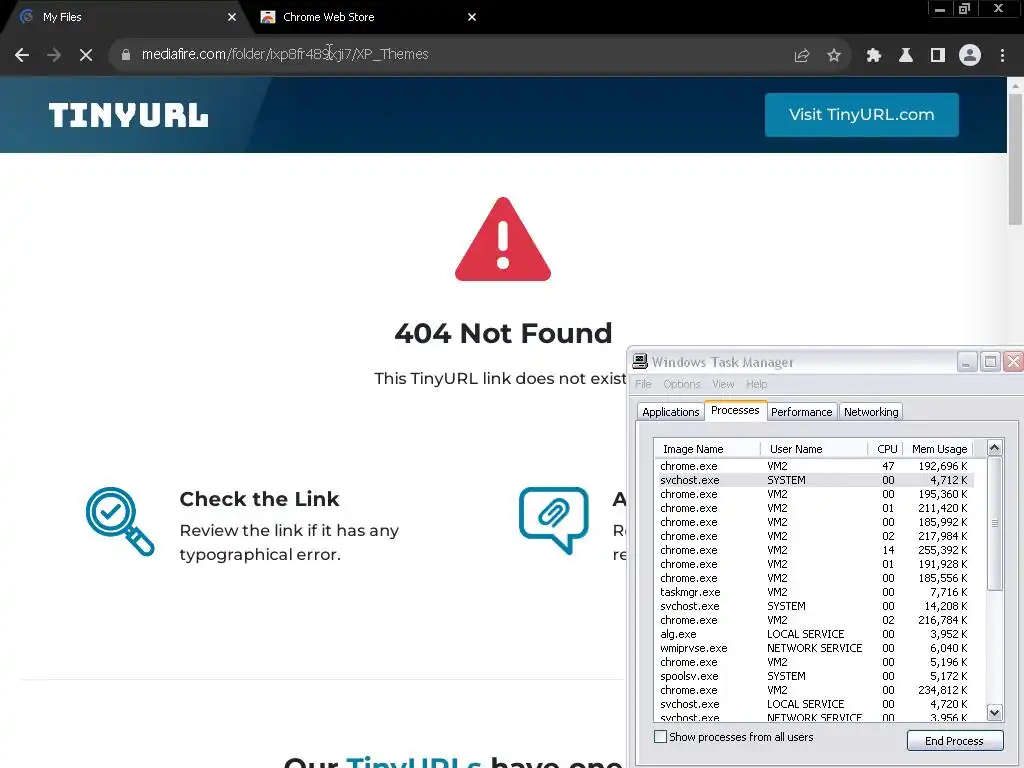The width and height of the screenshot is (1024, 768).
Task: Click the process list scrollbar thumb
Action: (994, 523)
